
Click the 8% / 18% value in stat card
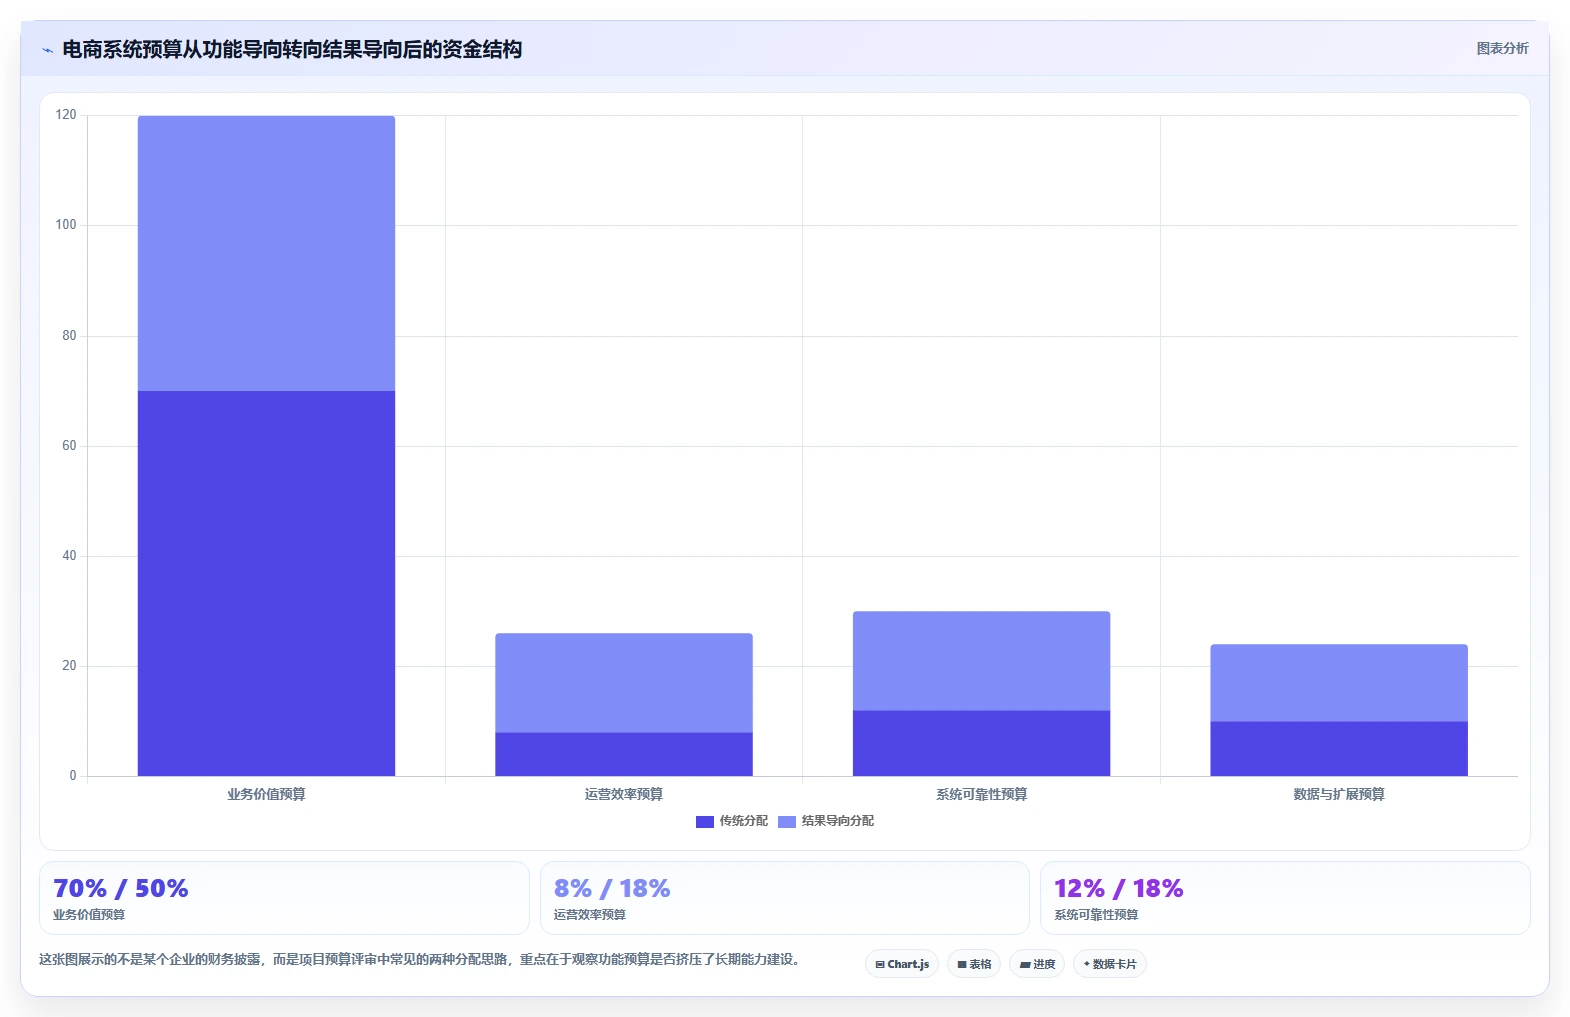pos(612,888)
